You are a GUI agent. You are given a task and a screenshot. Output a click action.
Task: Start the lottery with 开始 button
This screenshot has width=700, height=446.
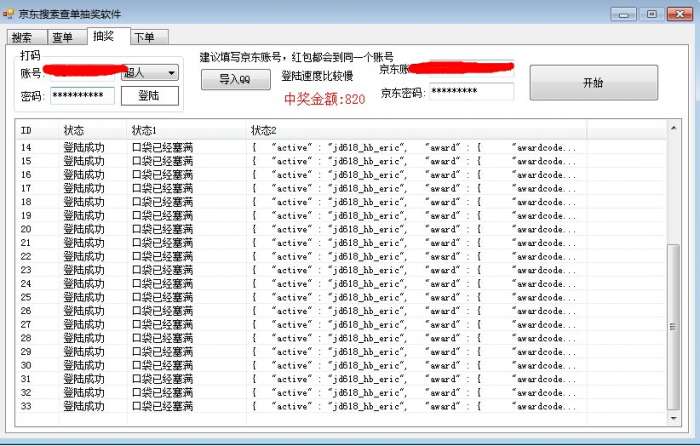[593, 83]
